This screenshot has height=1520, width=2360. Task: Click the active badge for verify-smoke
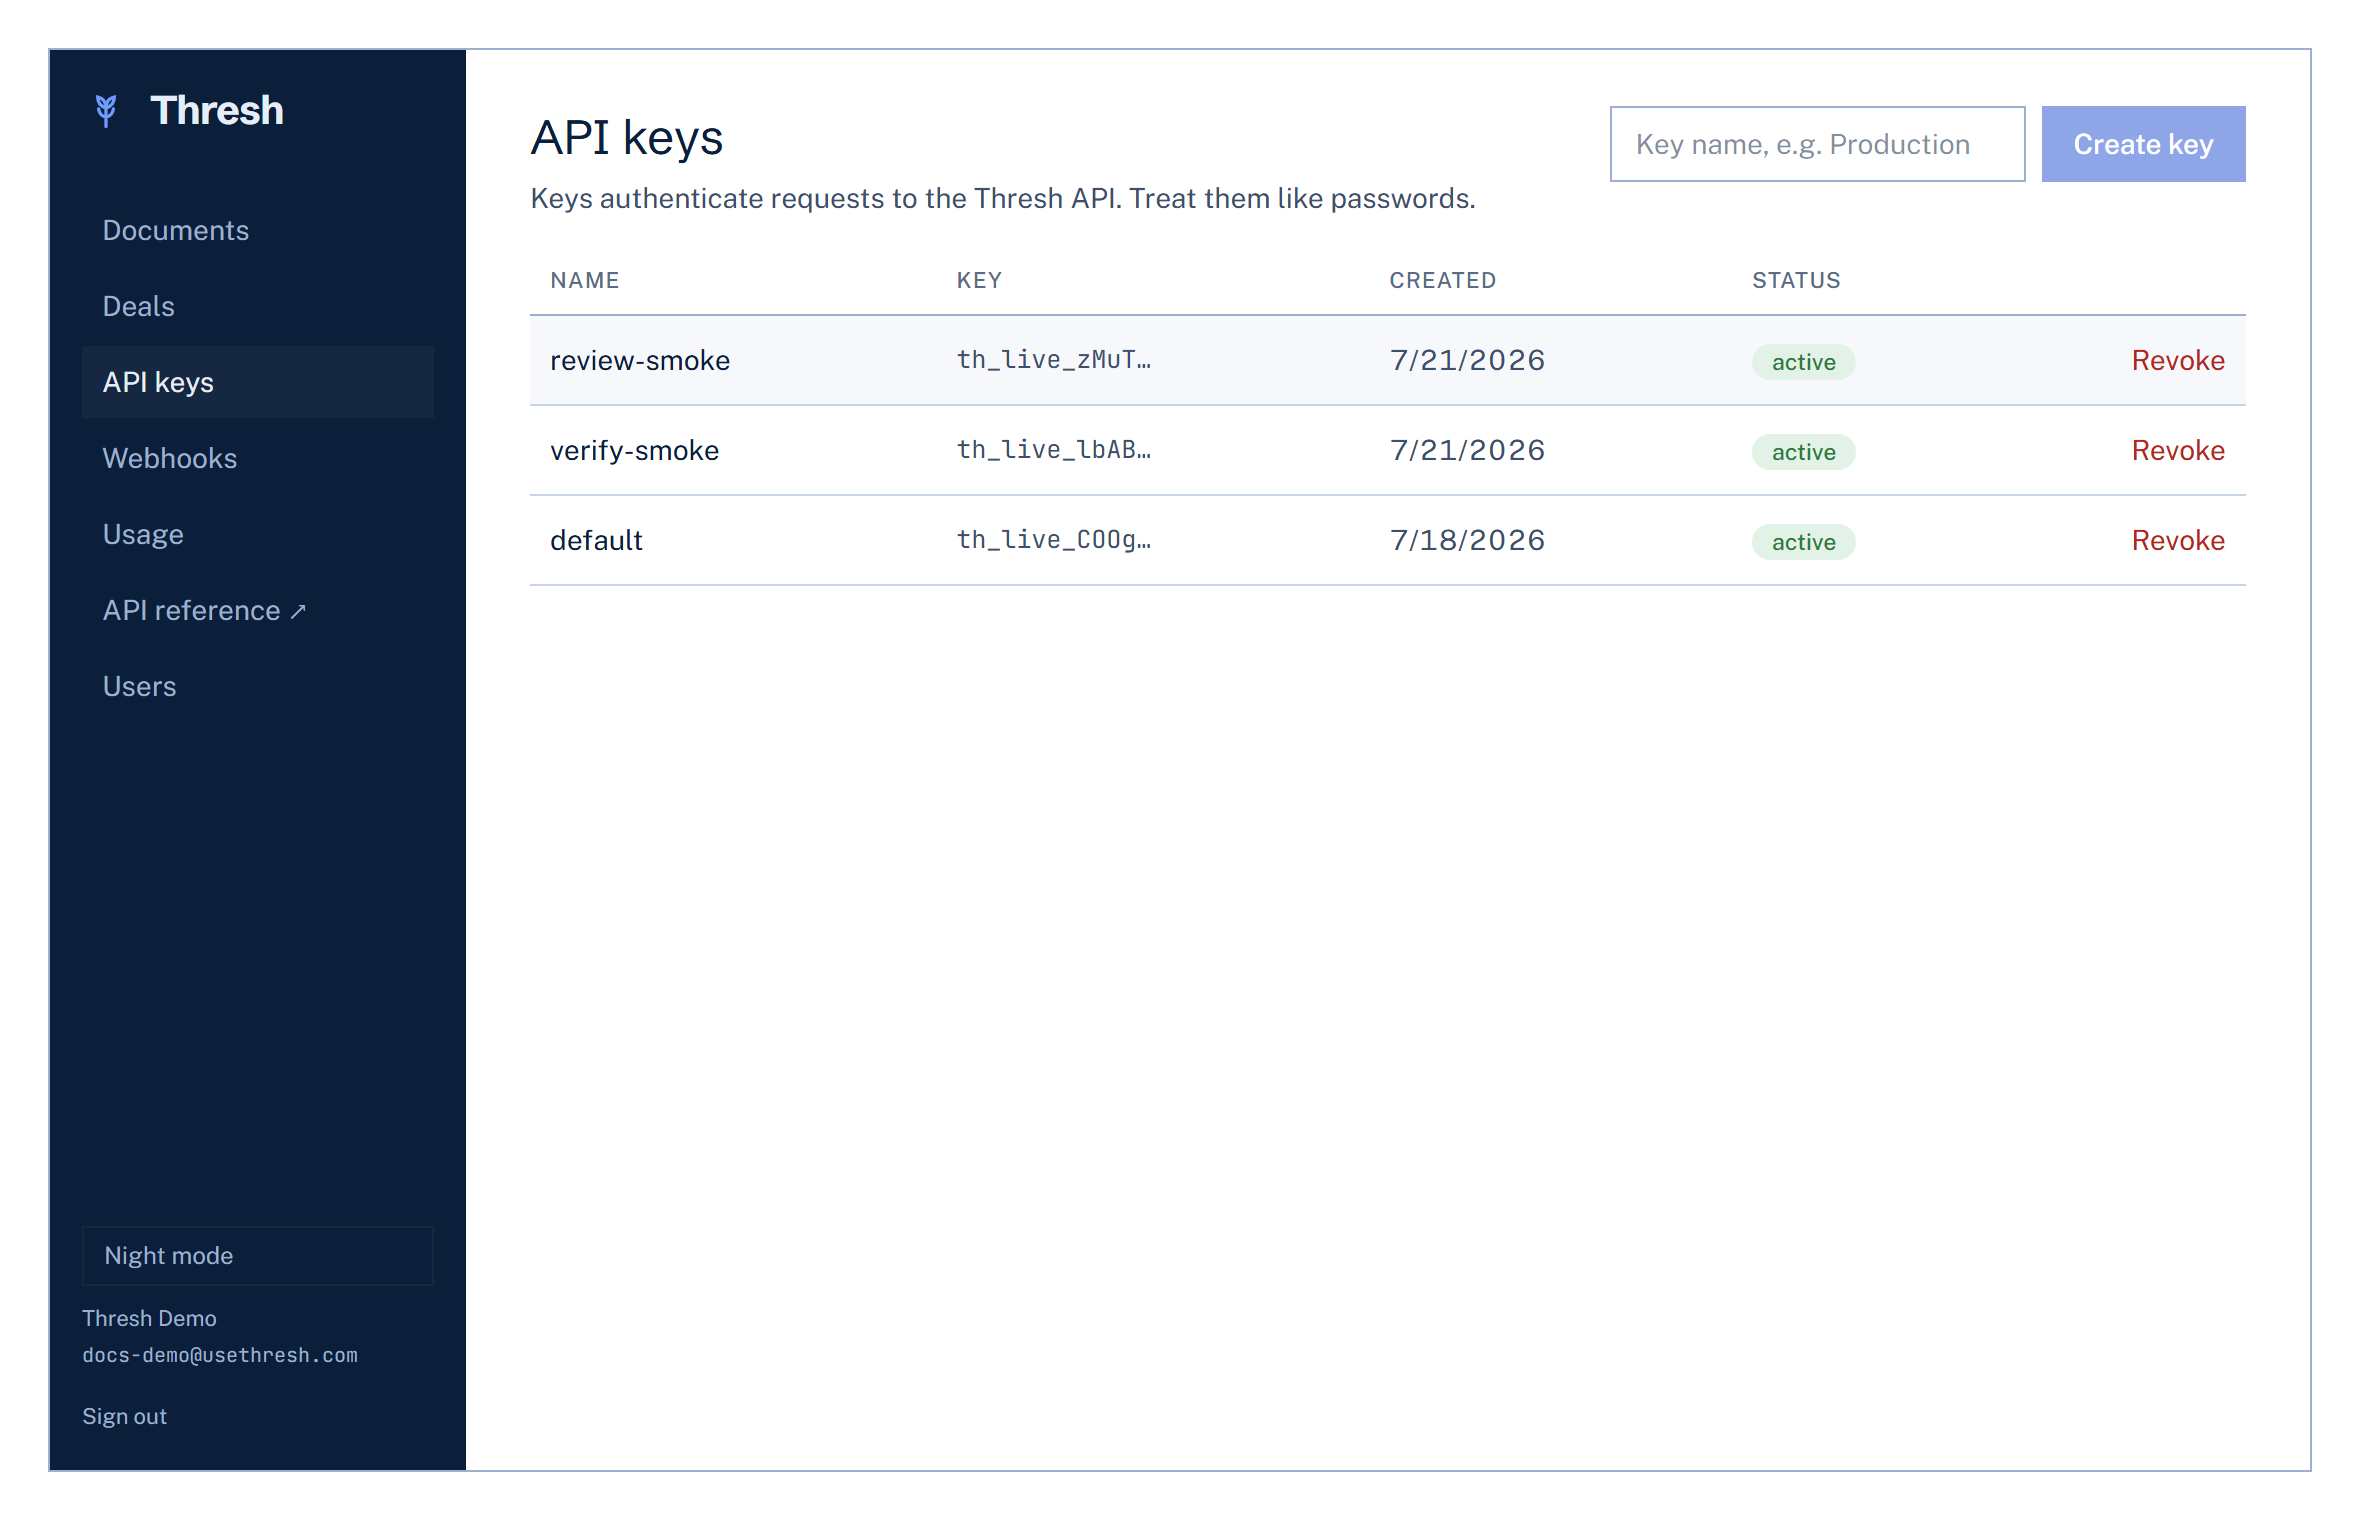click(1803, 452)
